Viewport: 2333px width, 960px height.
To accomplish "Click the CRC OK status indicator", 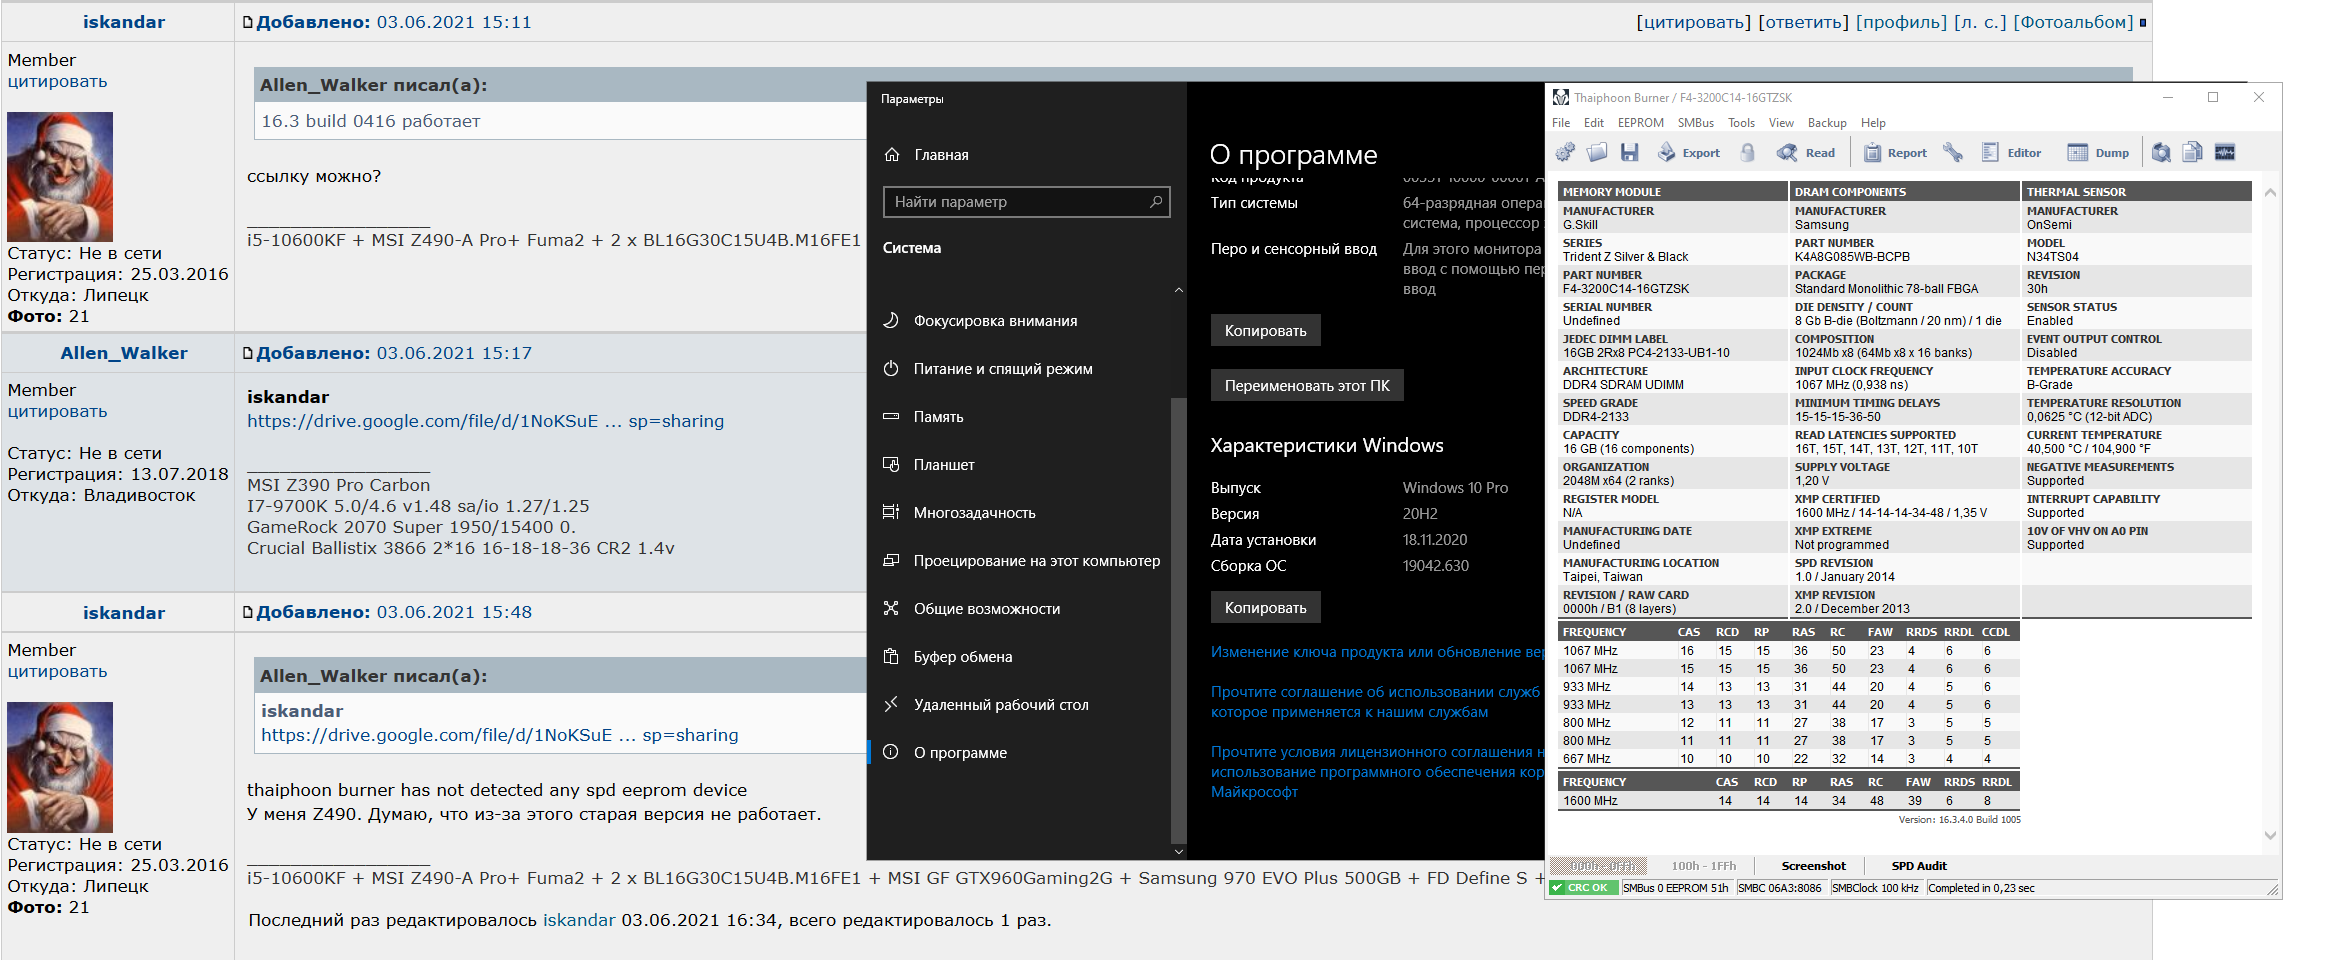I will (1583, 888).
